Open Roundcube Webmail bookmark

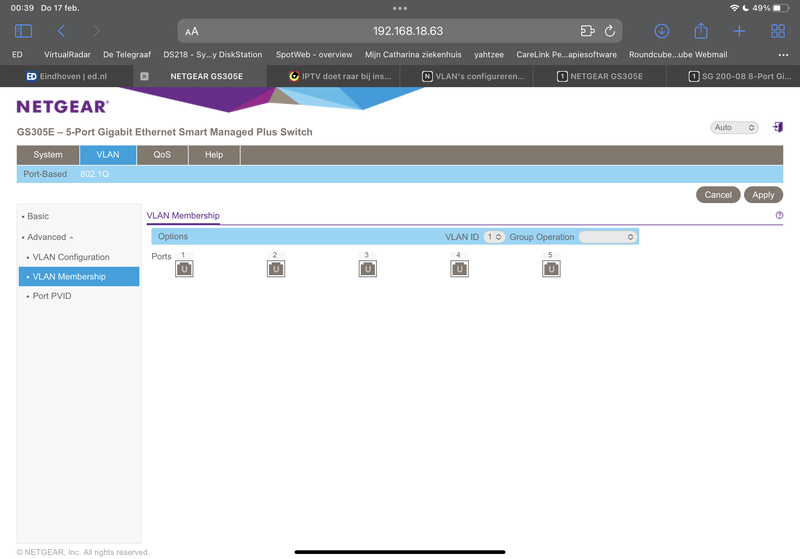pos(678,55)
